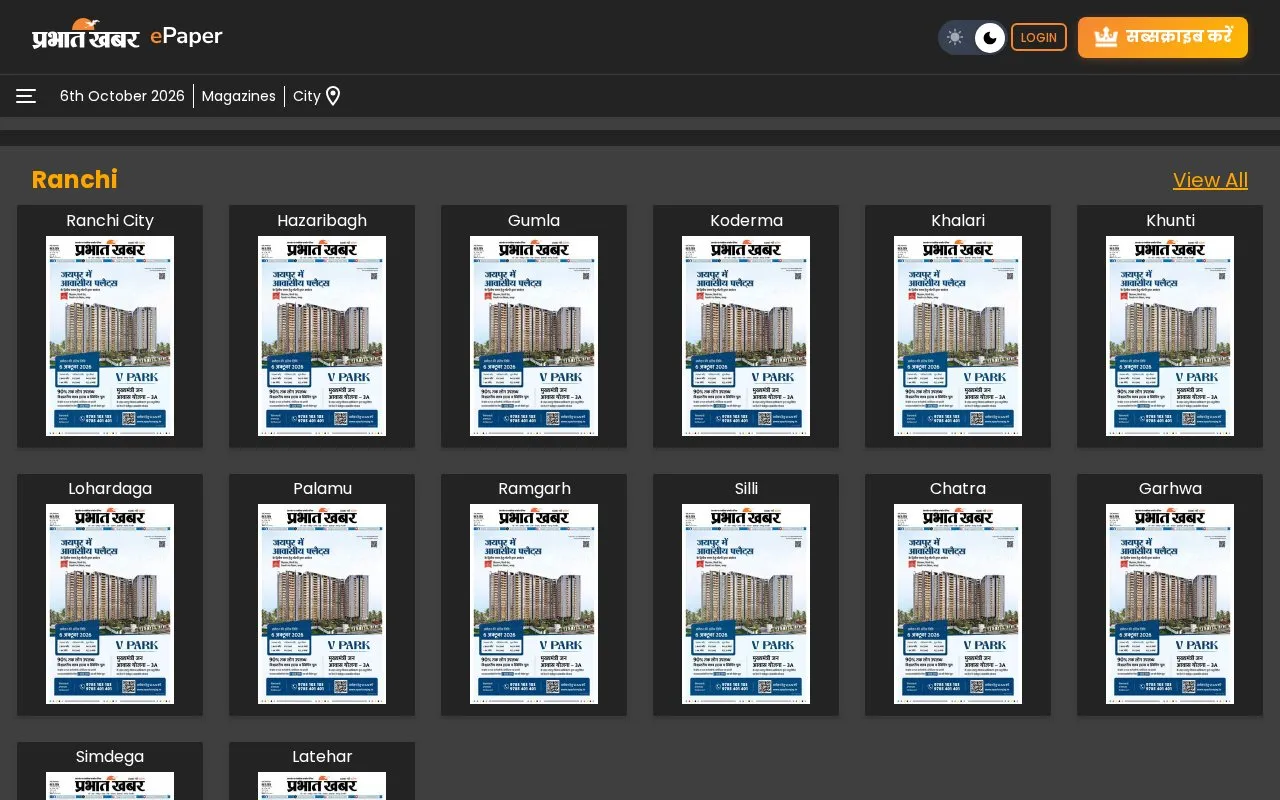The height and width of the screenshot is (800, 1280).
Task: Open the Garhwa edition thumbnail
Action: pos(1170,604)
